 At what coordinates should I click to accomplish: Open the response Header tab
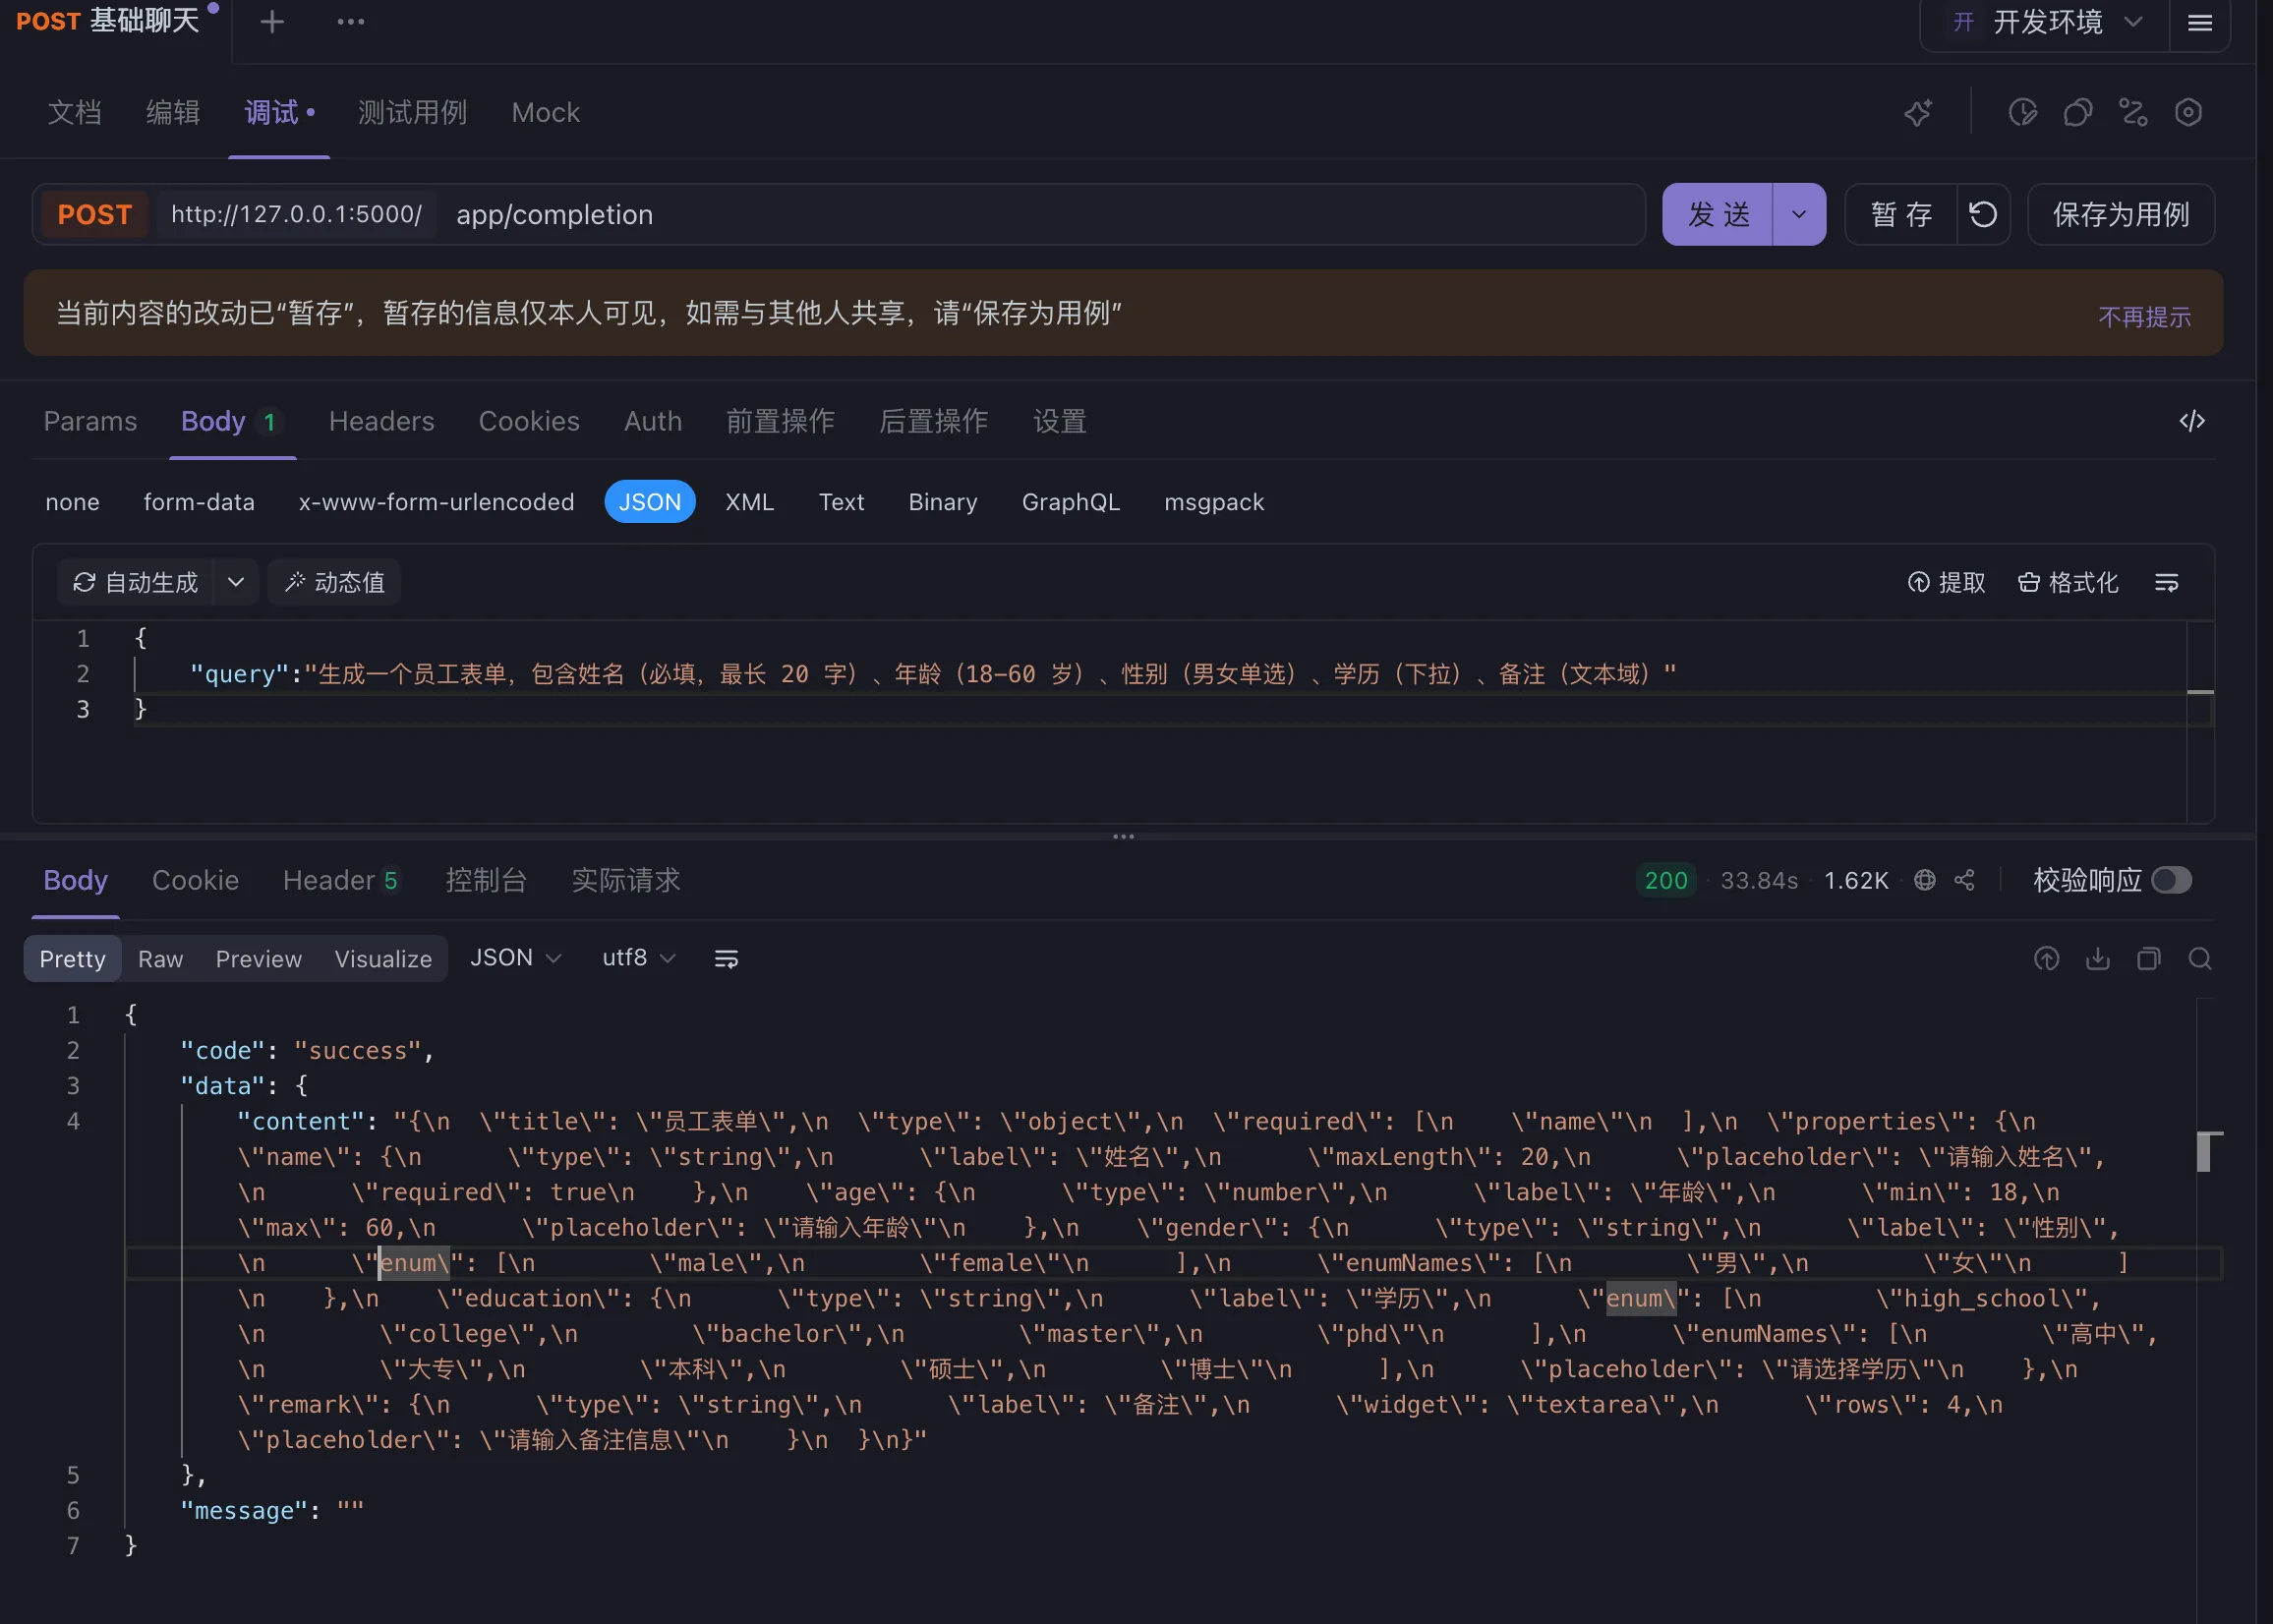(341, 880)
